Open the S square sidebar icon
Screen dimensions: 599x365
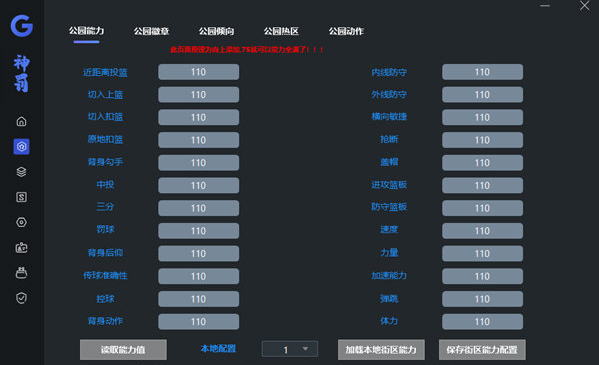pos(21,197)
